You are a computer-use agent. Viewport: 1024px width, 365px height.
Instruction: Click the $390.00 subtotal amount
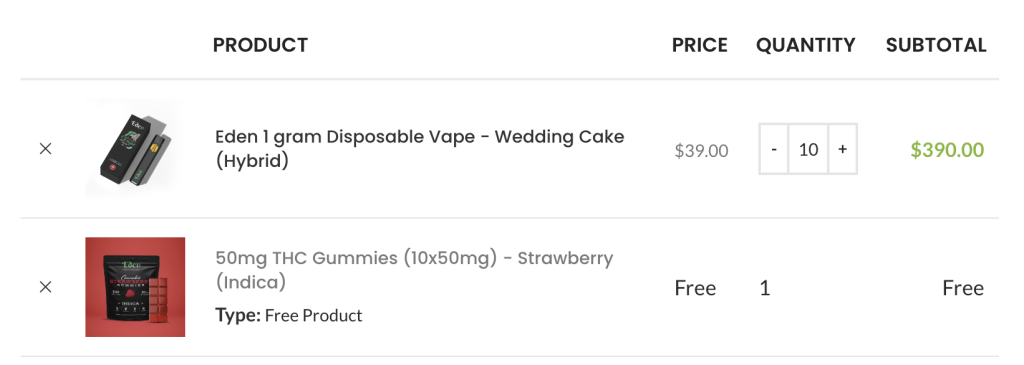(x=948, y=150)
